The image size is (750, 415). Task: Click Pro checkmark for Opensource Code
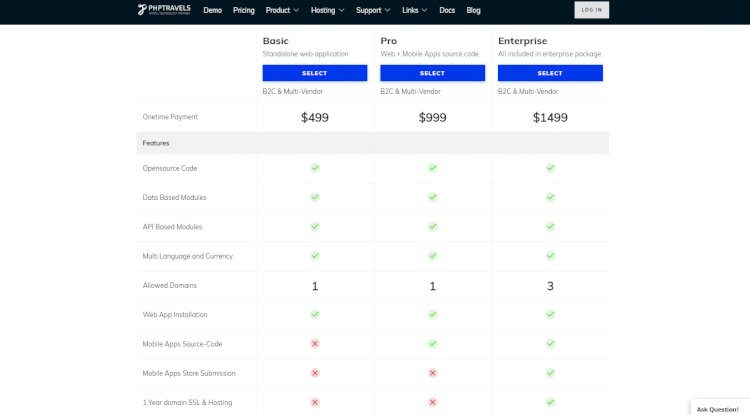pyautogui.click(x=432, y=168)
